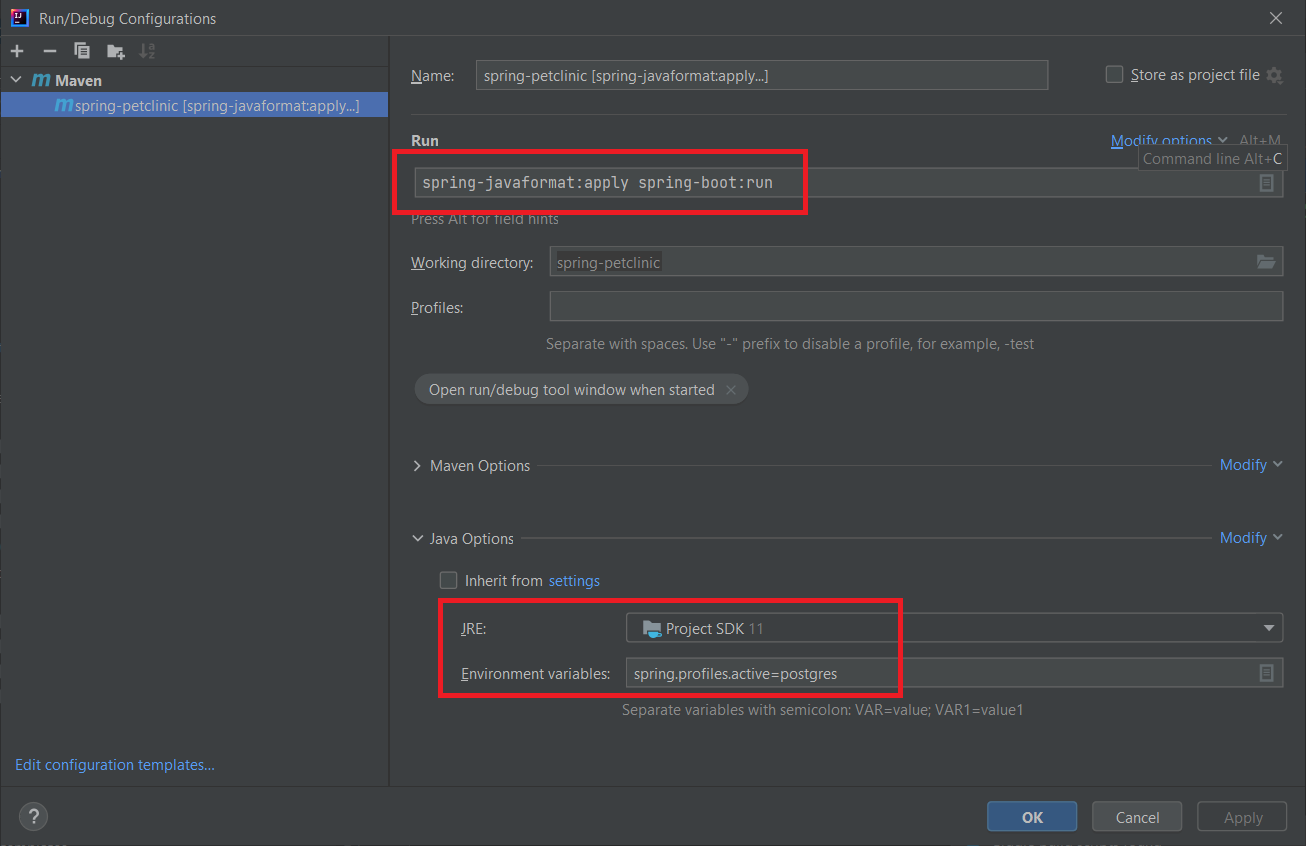Click the 'Separate with spaces' hint text
The width and height of the screenshot is (1306, 846).
click(790, 344)
